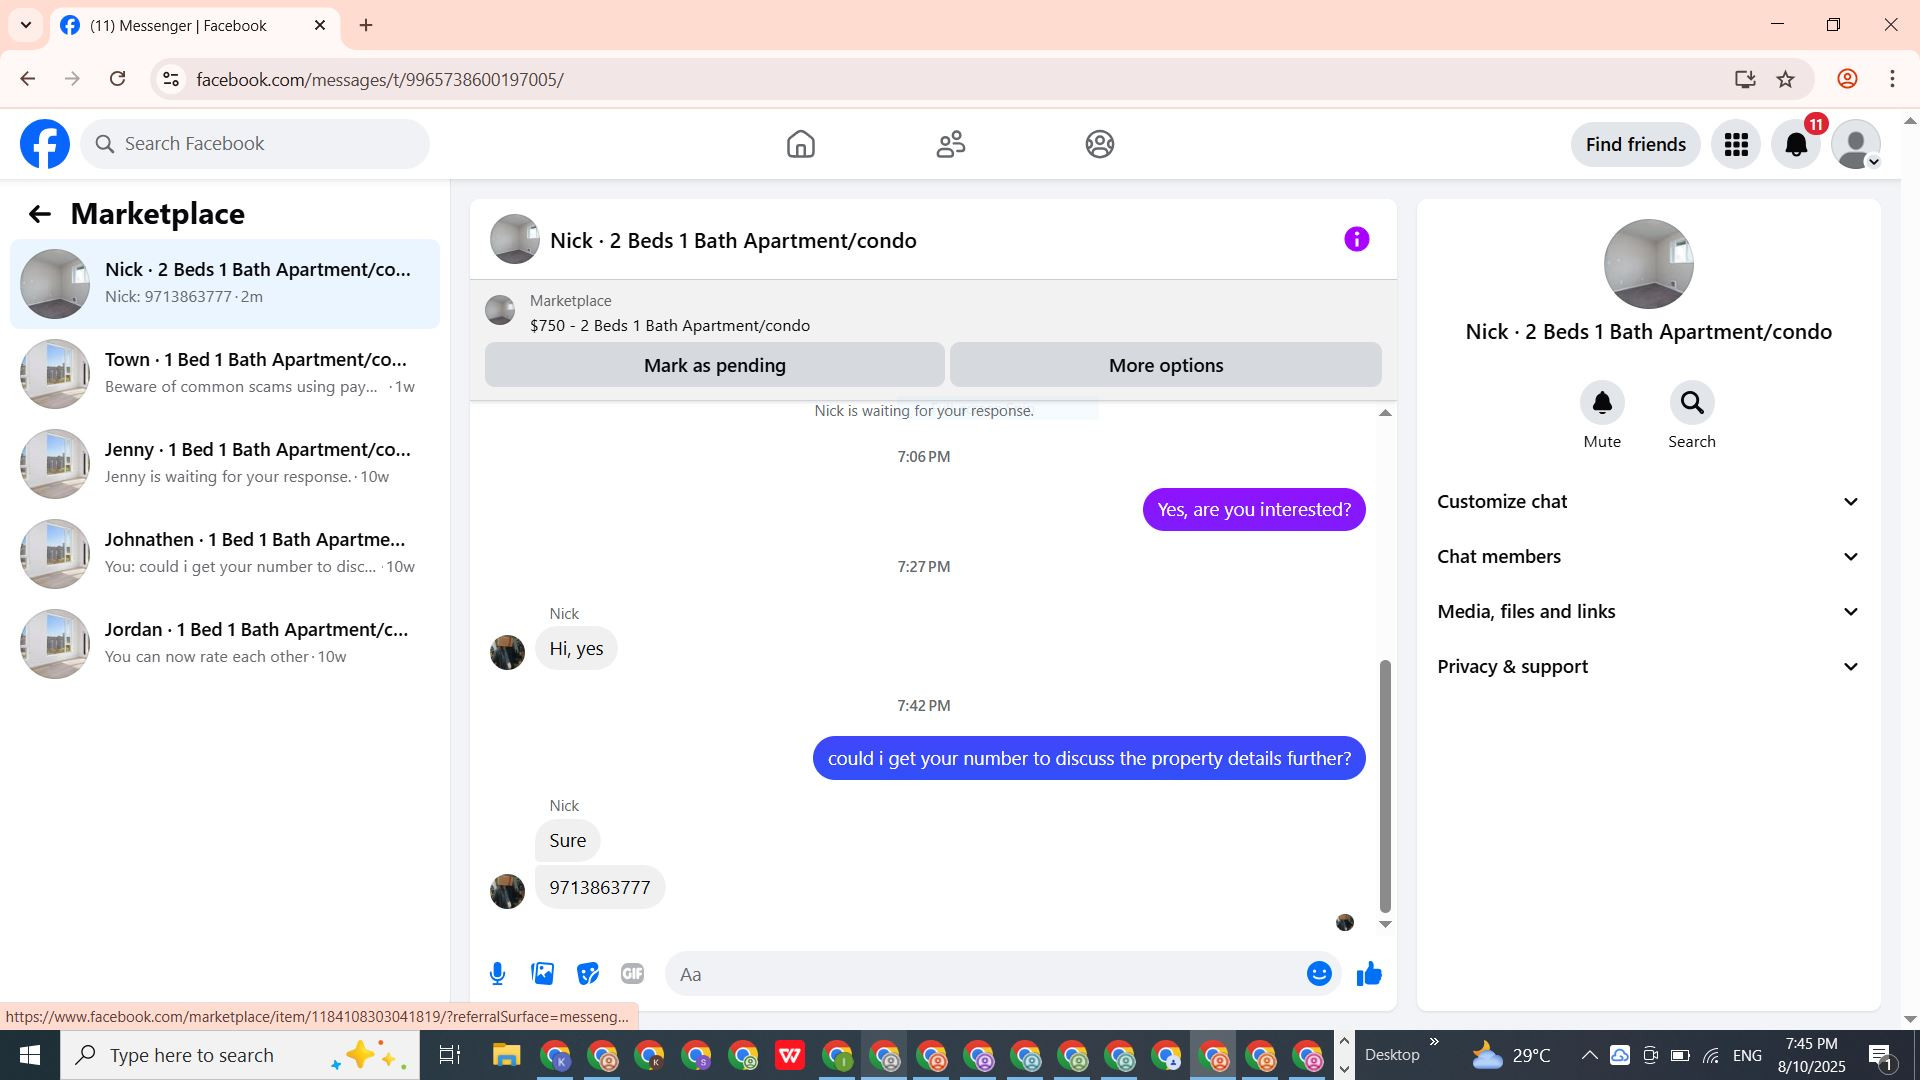Open the emoji picker smiley icon

click(x=1319, y=973)
